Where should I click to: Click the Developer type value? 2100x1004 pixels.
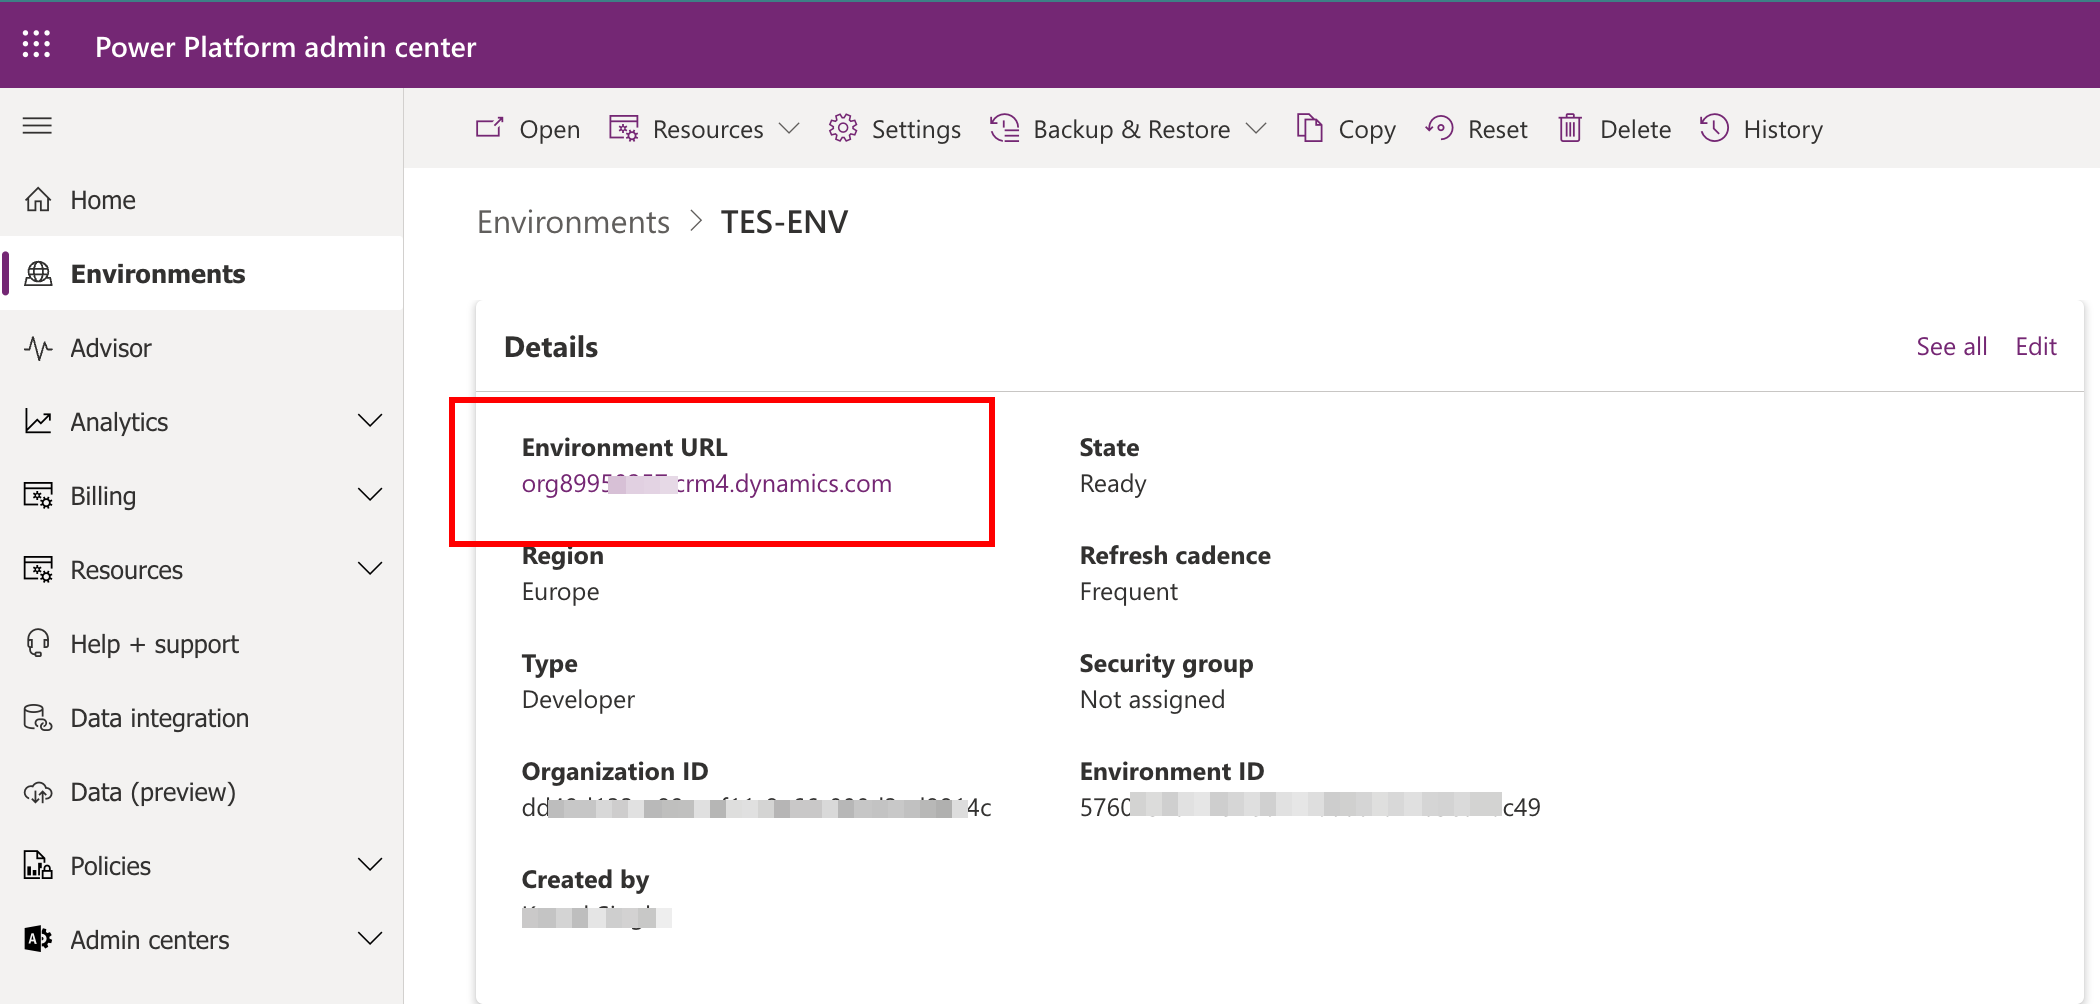578,700
